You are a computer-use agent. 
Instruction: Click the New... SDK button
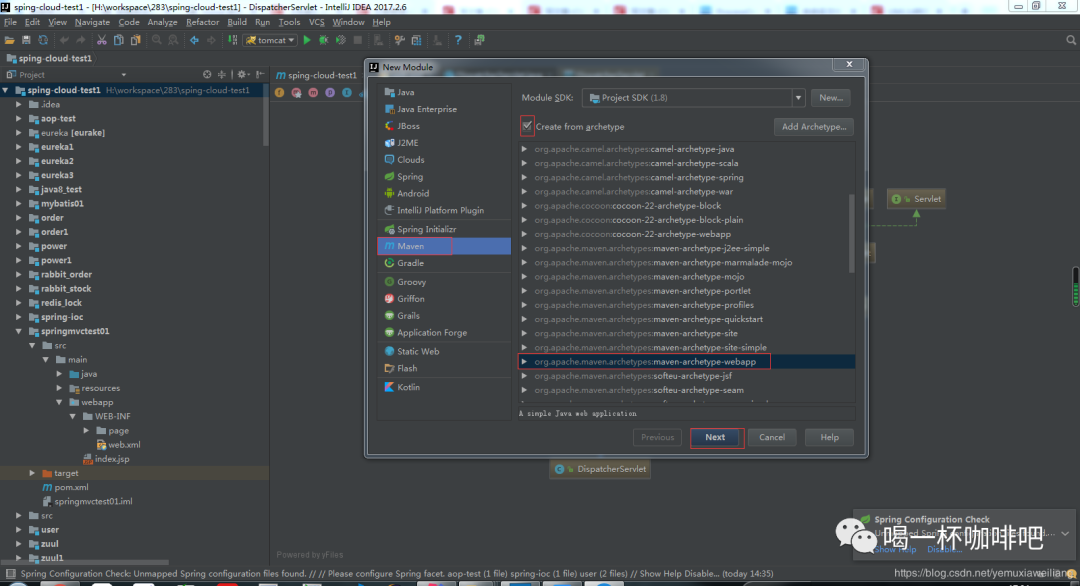831,98
